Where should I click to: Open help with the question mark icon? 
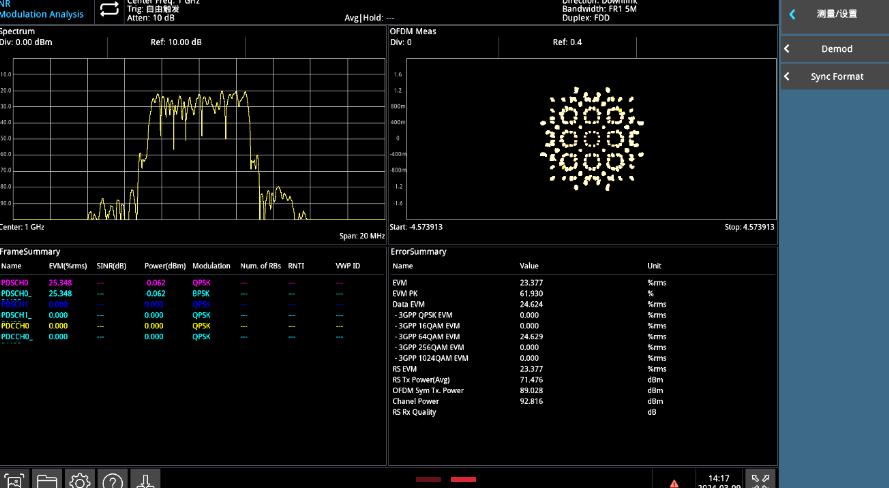pos(112,480)
